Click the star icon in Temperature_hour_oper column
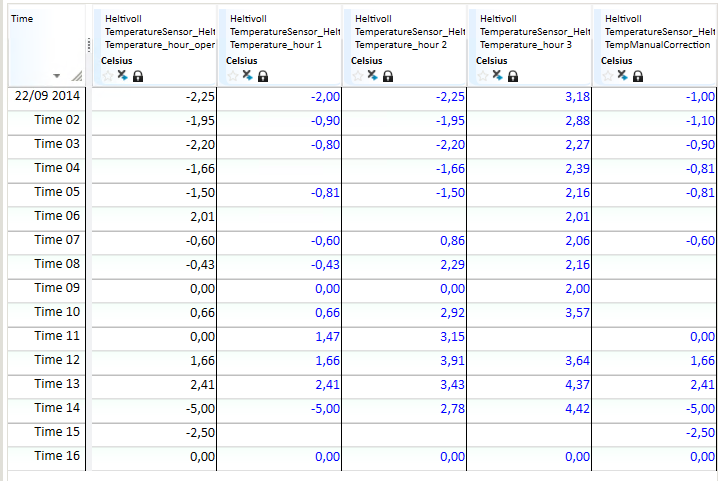The image size is (727, 481). point(108,75)
